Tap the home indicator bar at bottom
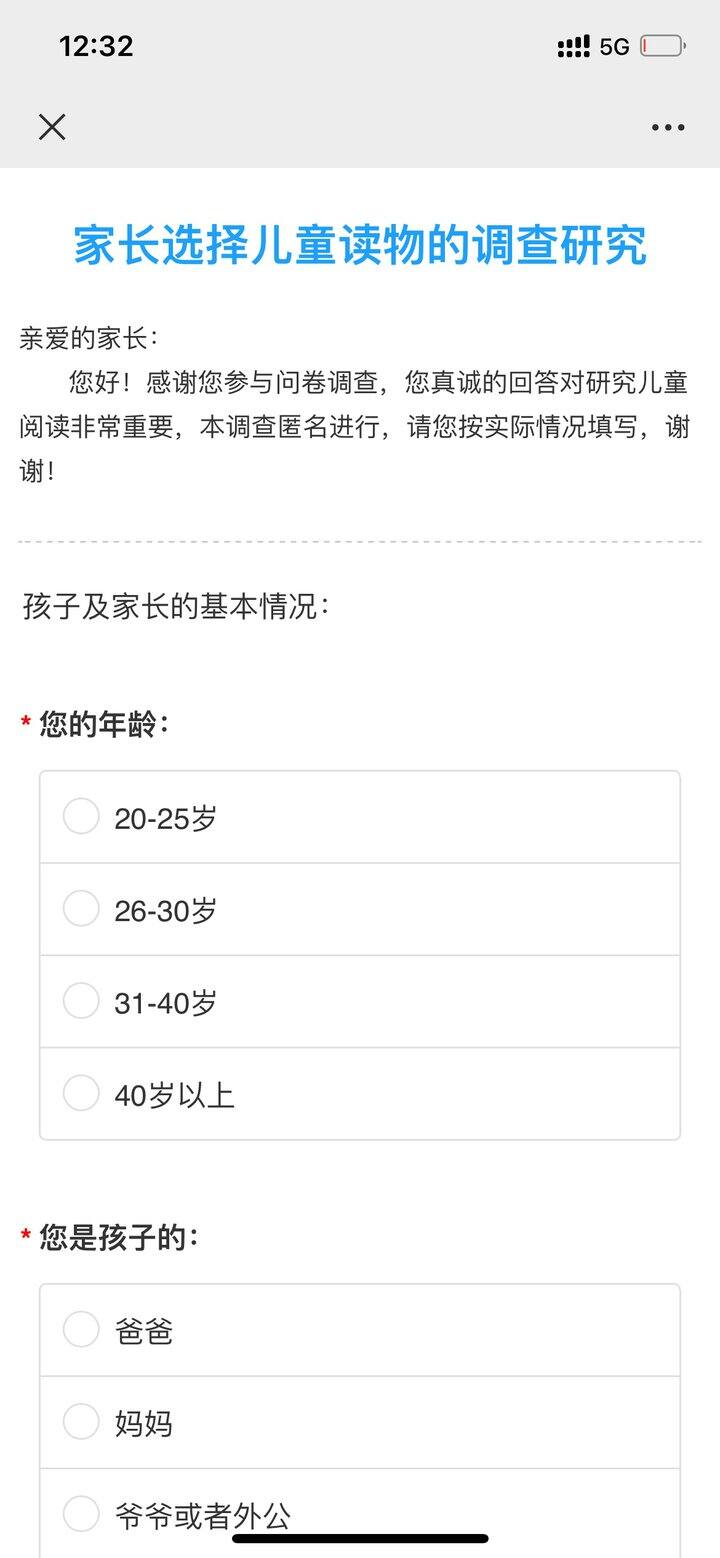 pos(360,1538)
